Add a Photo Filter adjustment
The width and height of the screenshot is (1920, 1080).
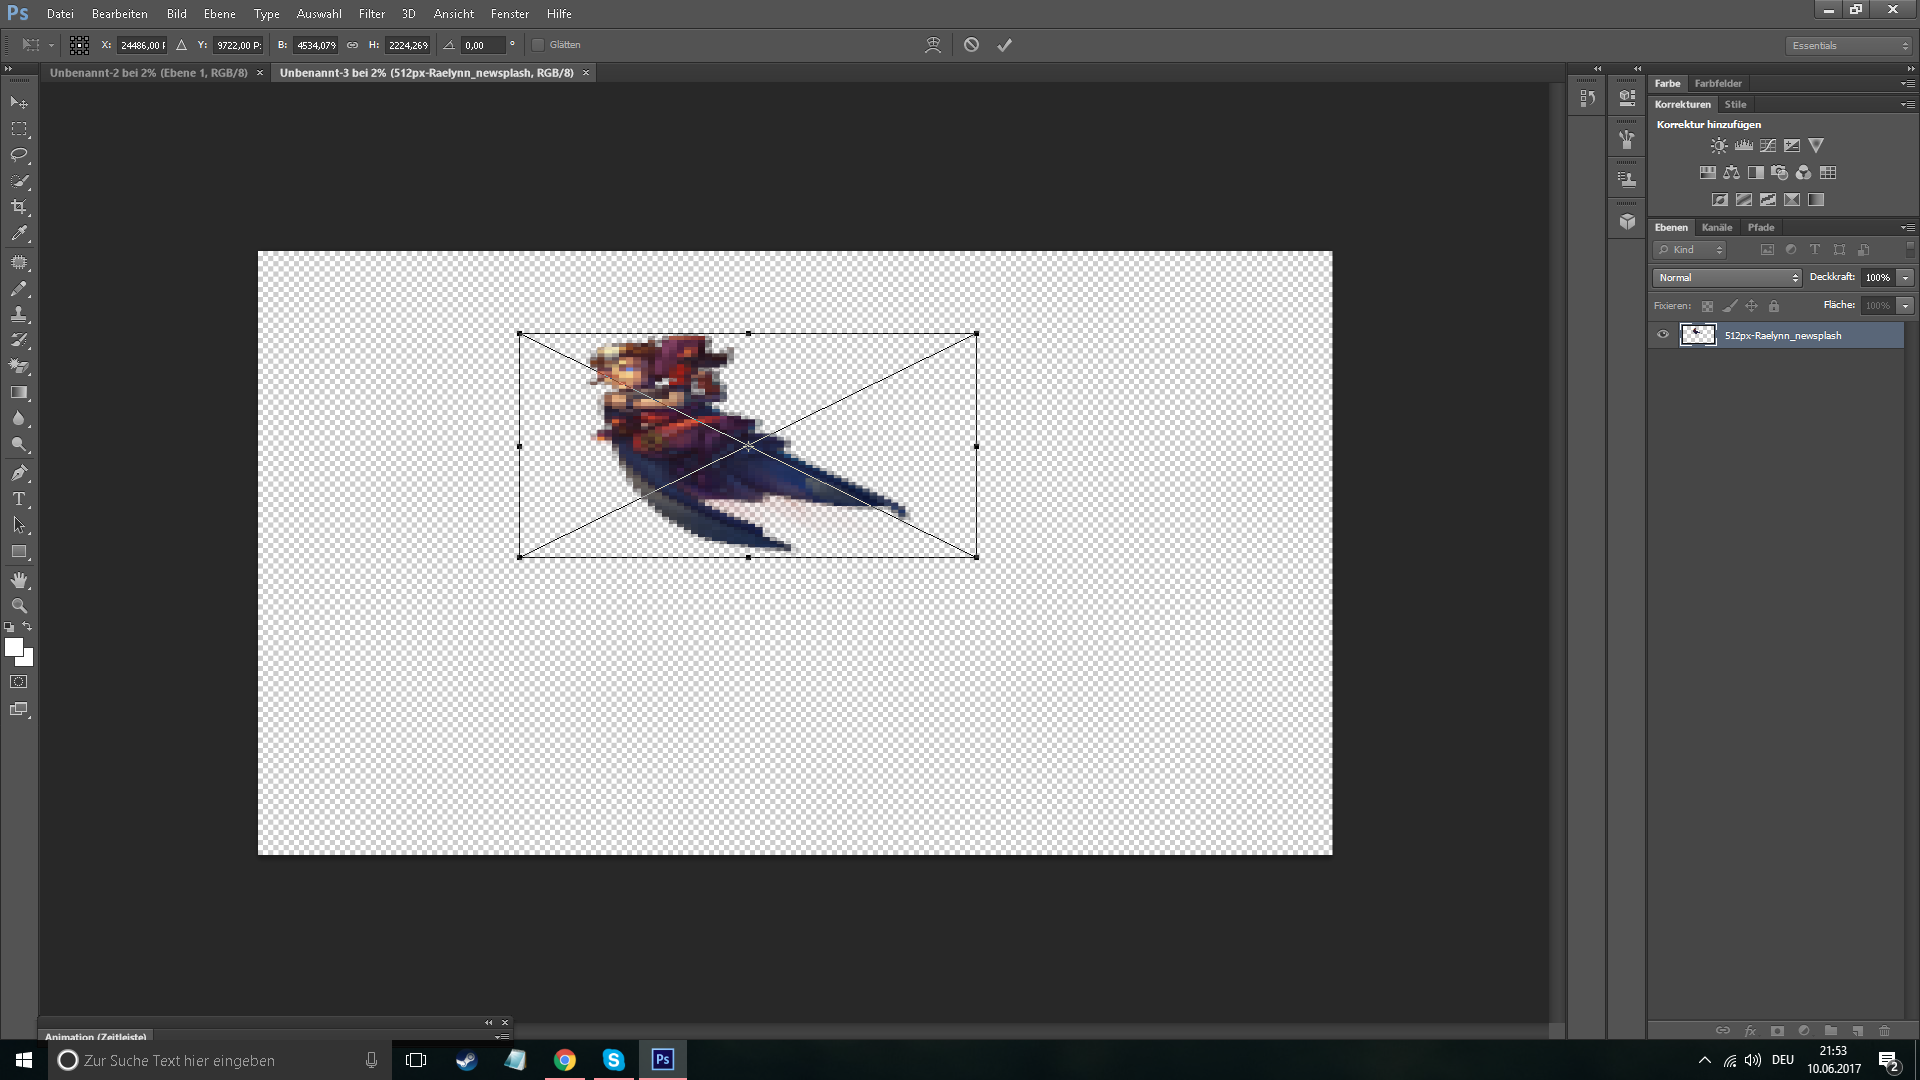[x=1780, y=173]
